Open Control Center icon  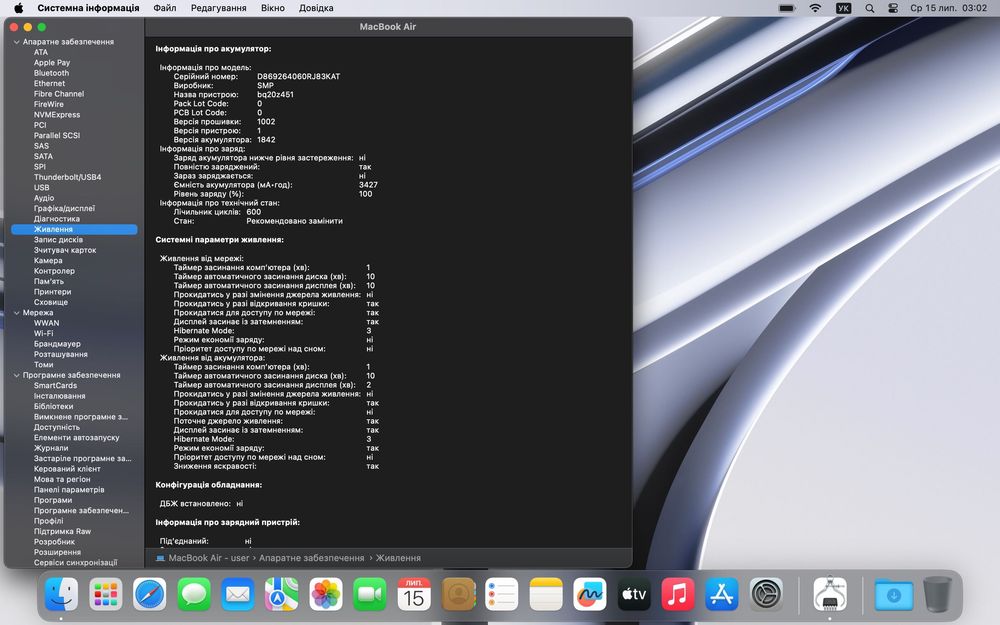pos(893,8)
